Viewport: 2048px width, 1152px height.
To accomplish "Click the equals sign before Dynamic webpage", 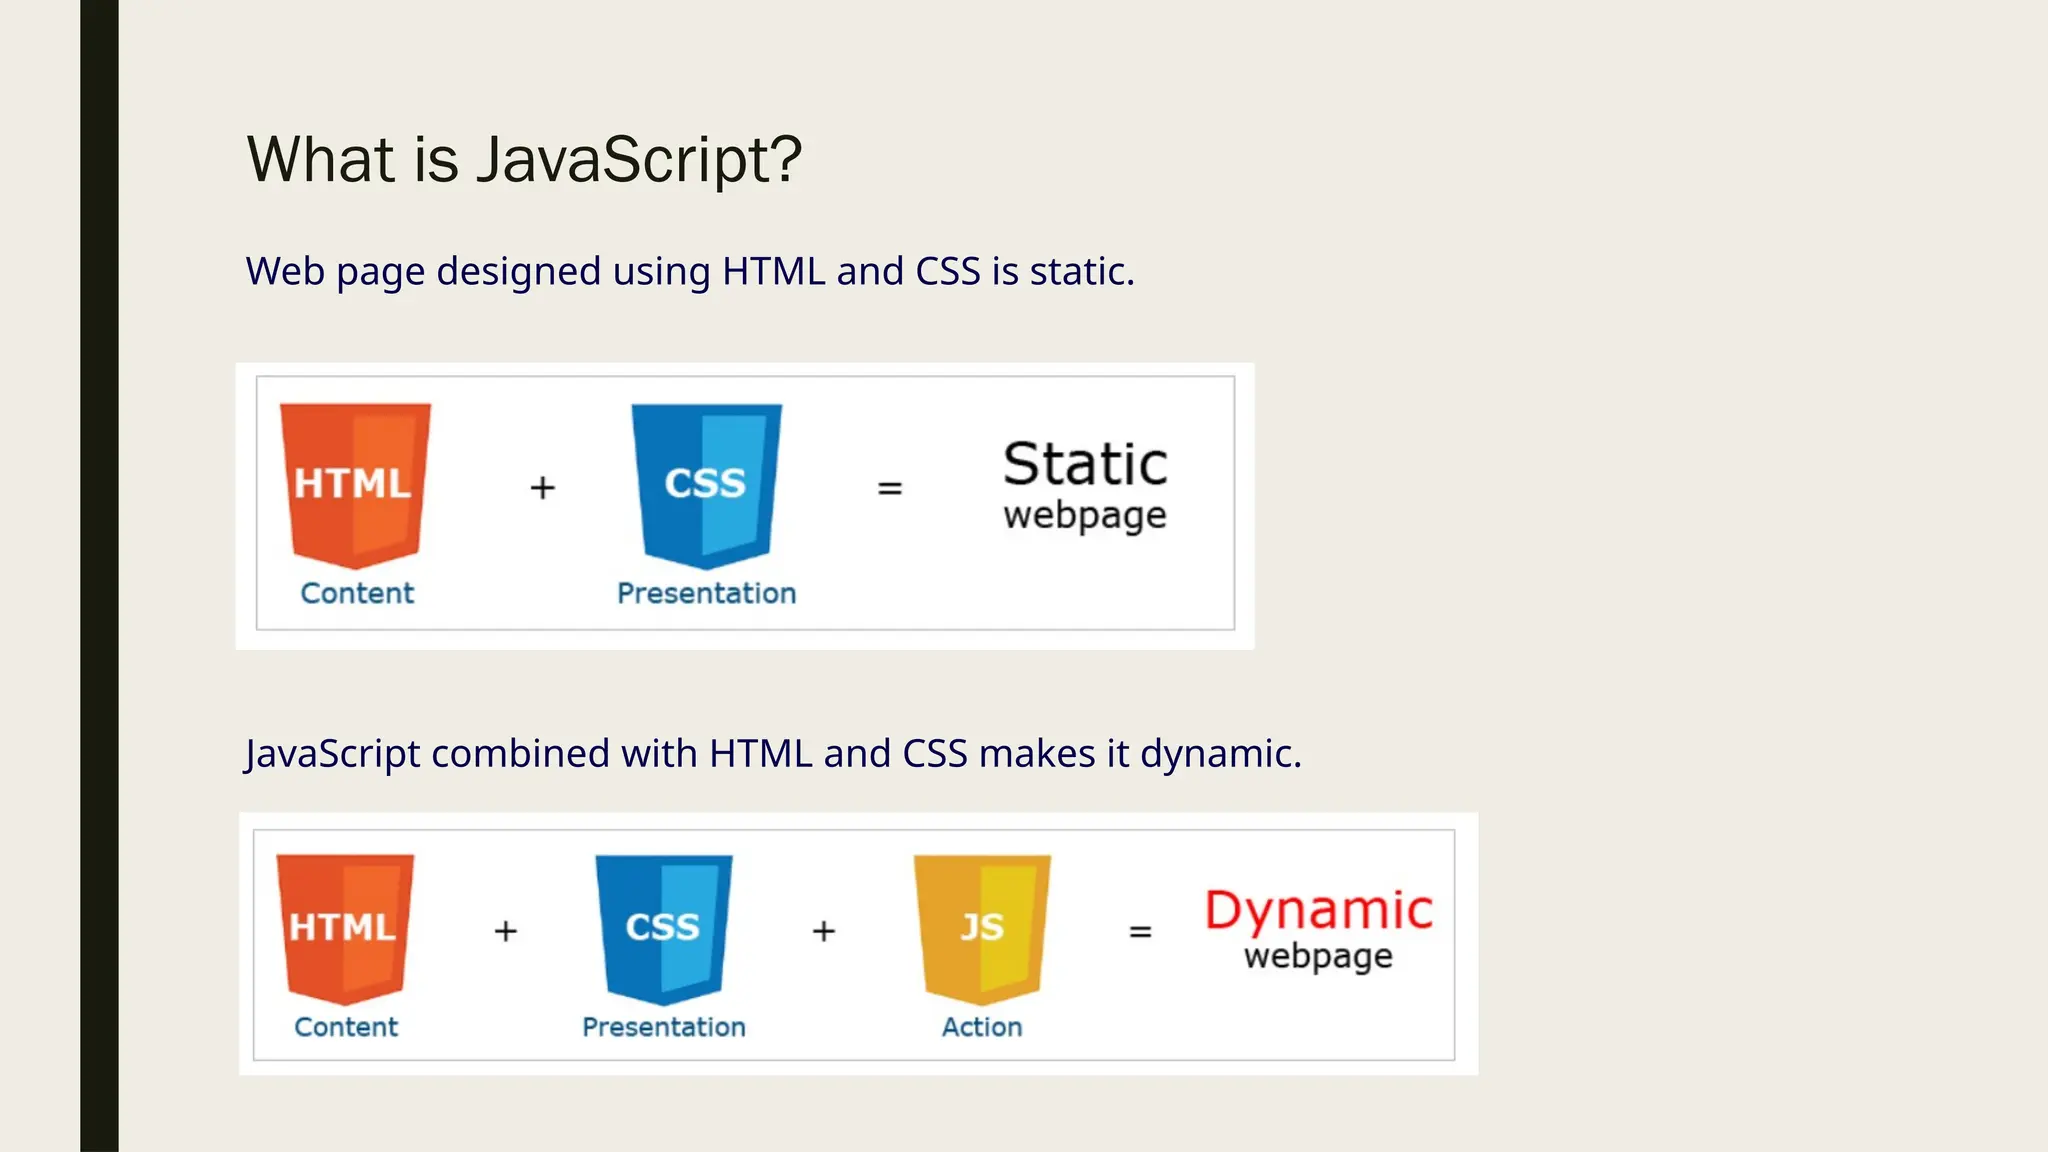I will (x=1140, y=932).
